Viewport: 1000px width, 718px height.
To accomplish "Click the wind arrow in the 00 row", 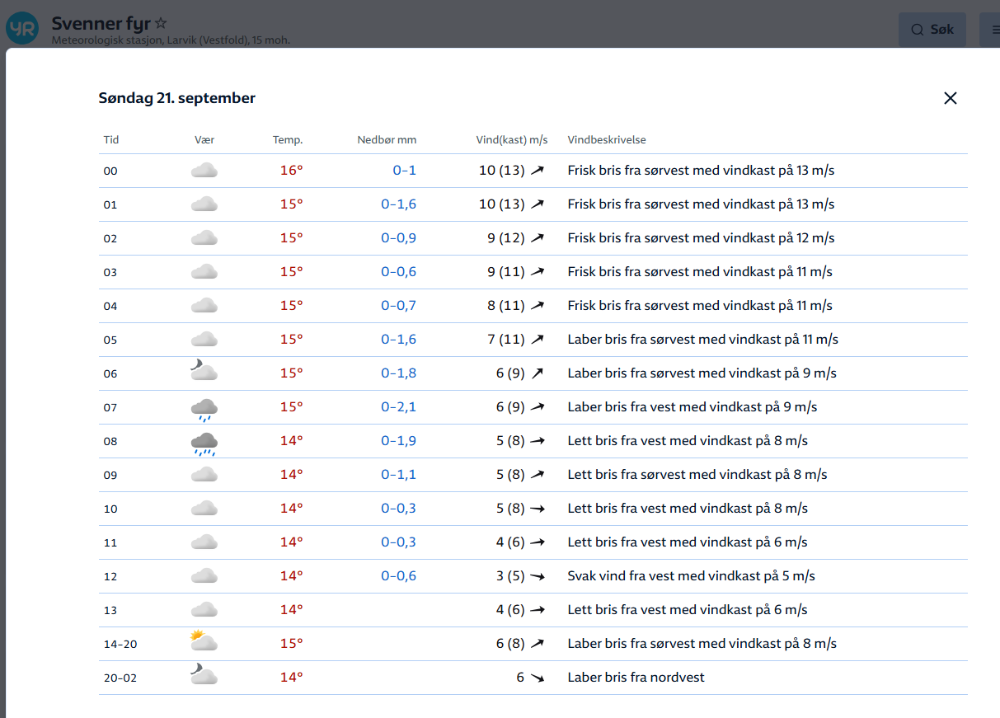I will [538, 171].
